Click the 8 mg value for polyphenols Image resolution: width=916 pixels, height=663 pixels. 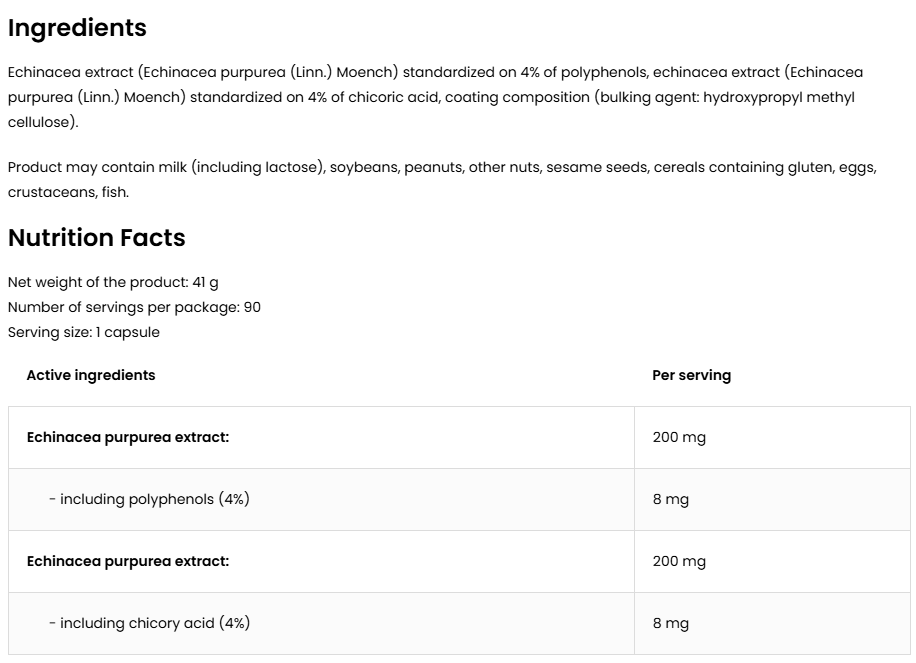671,499
